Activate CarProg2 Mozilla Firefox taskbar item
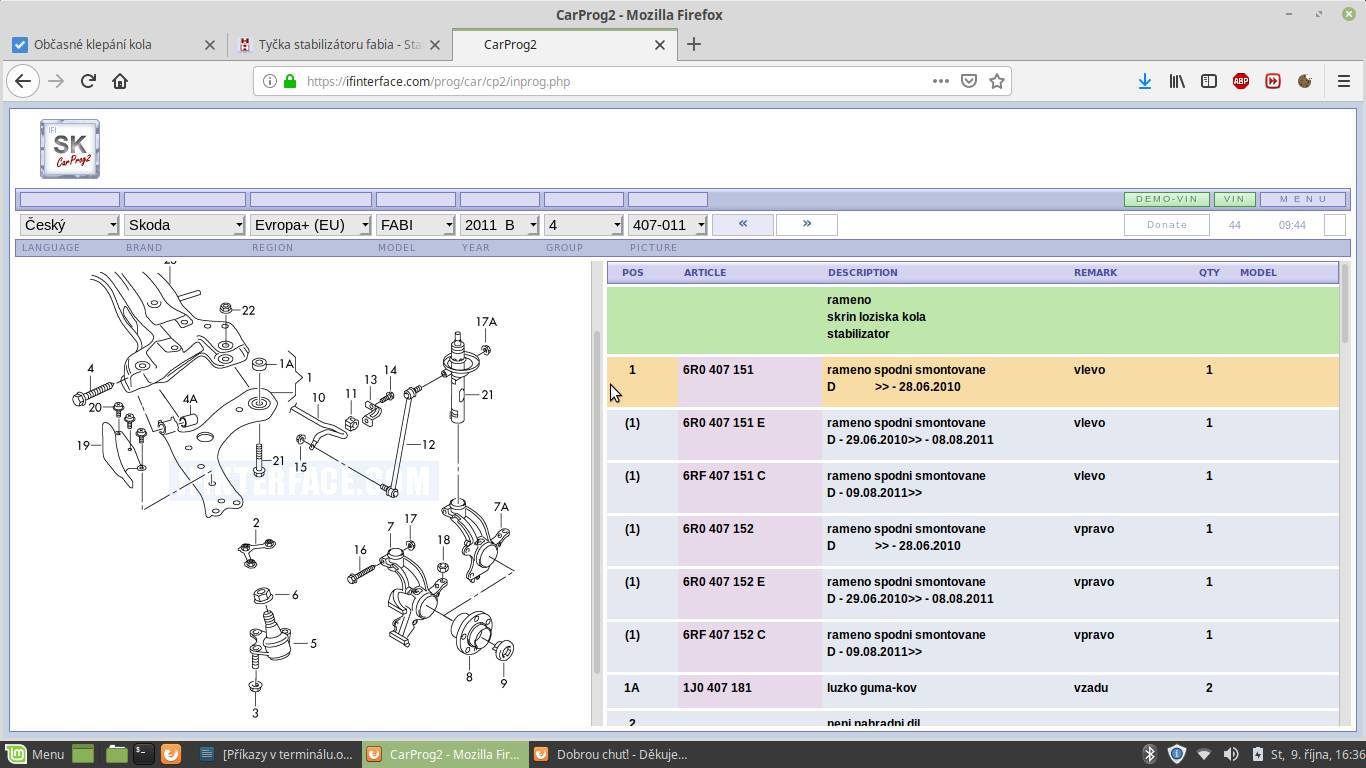 pos(443,754)
